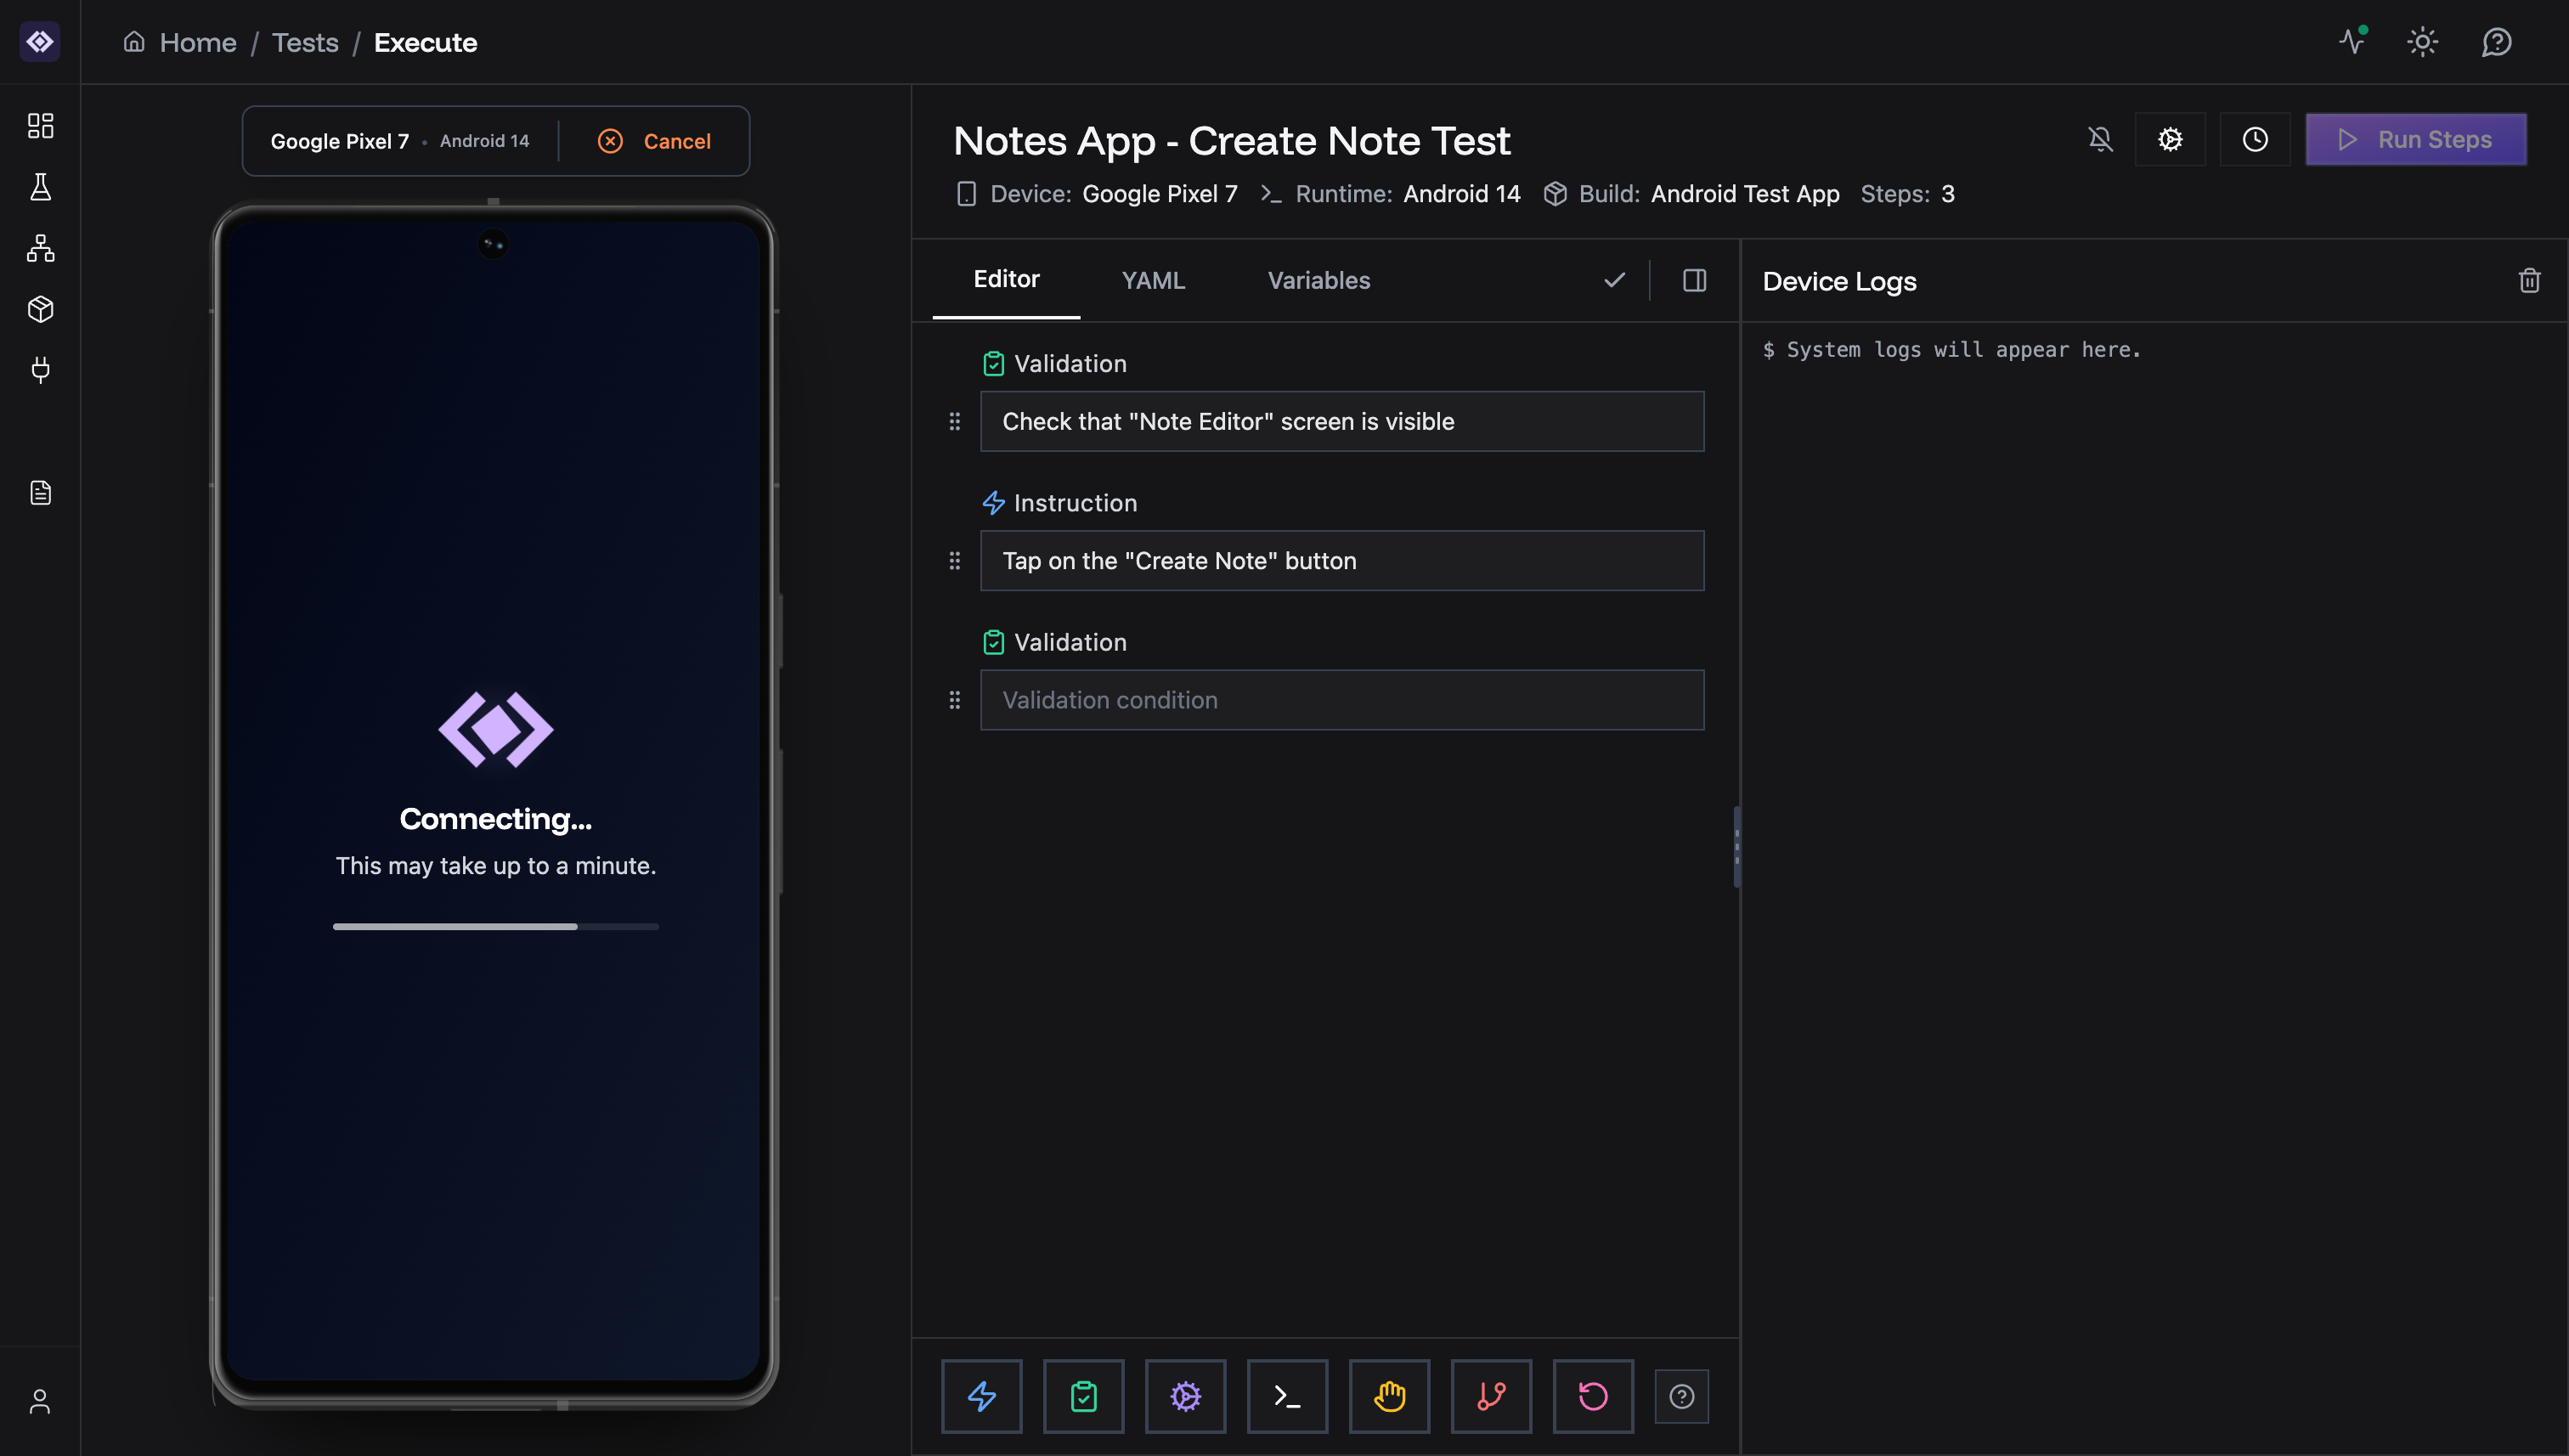Click the pink restart step icon

(x=1592, y=1396)
